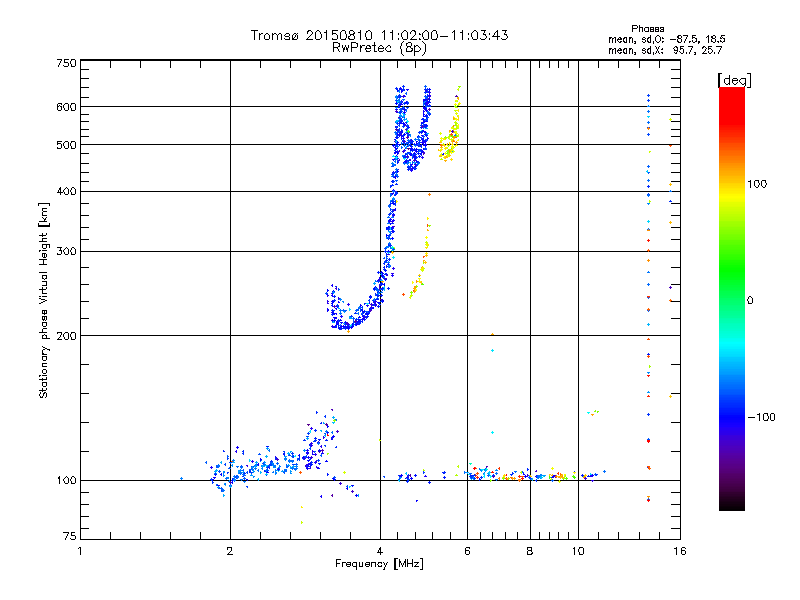The width and height of the screenshot is (800, 600).
Task: Click the 'Stationary phase Virtual Height [km]' y-axis label
Action: coord(43,300)
